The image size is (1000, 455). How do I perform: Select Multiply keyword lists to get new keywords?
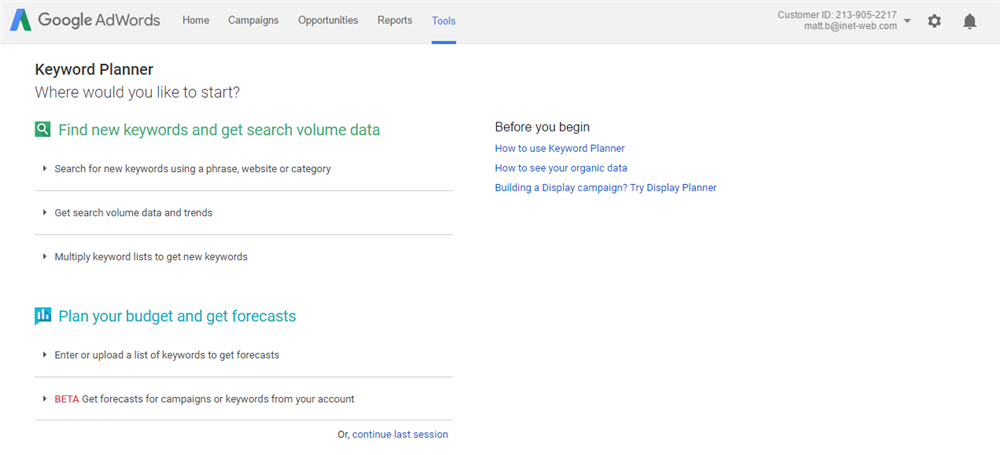[151, 257]
